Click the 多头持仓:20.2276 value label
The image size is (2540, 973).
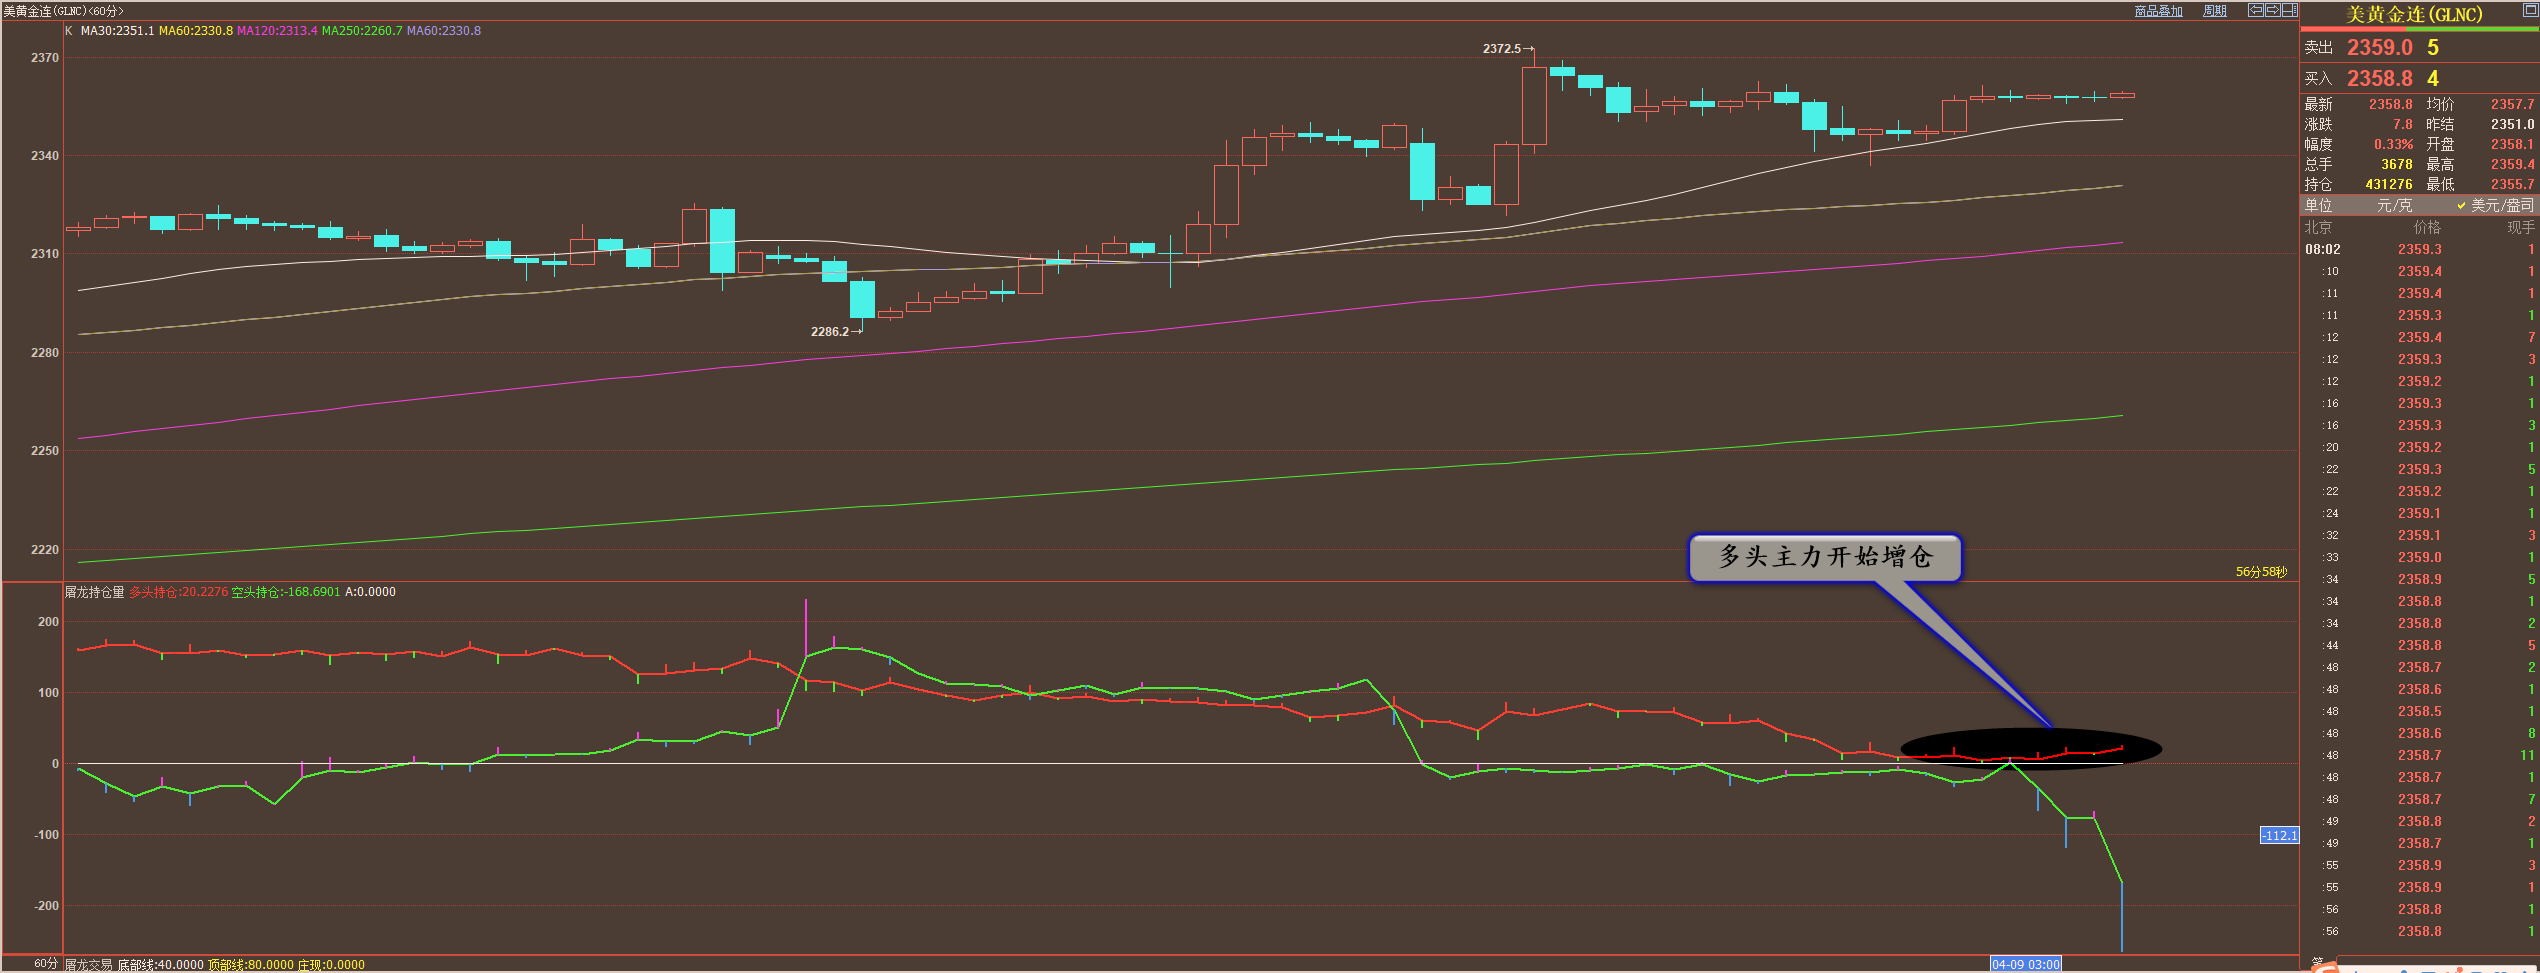[x=179, y=592]
